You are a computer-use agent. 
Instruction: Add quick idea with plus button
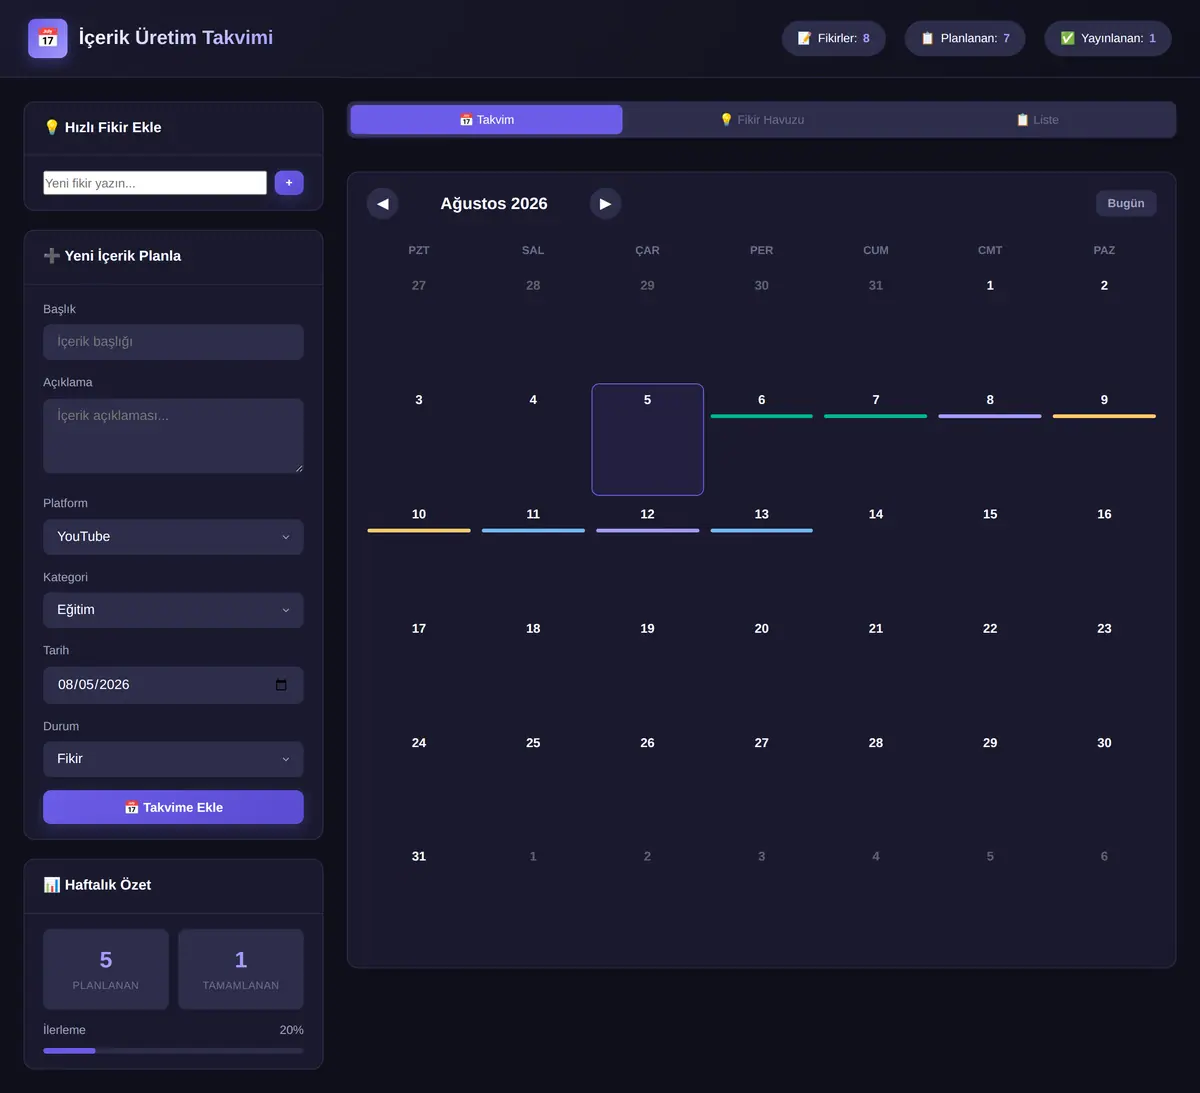pyautogui.click(x=289, y=183)
